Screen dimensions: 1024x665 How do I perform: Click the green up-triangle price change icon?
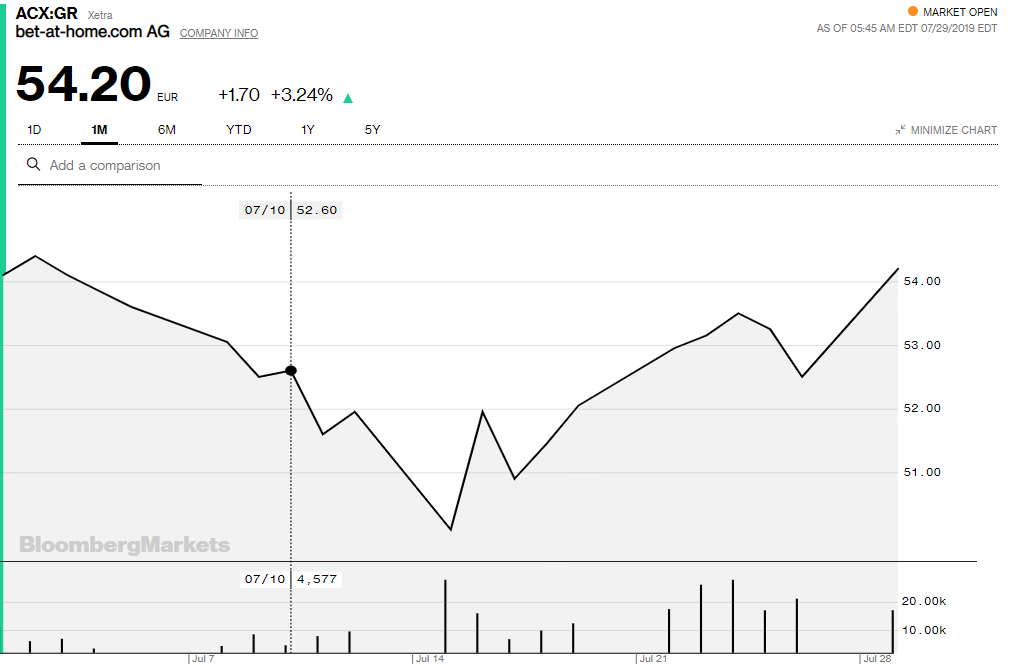348,98
